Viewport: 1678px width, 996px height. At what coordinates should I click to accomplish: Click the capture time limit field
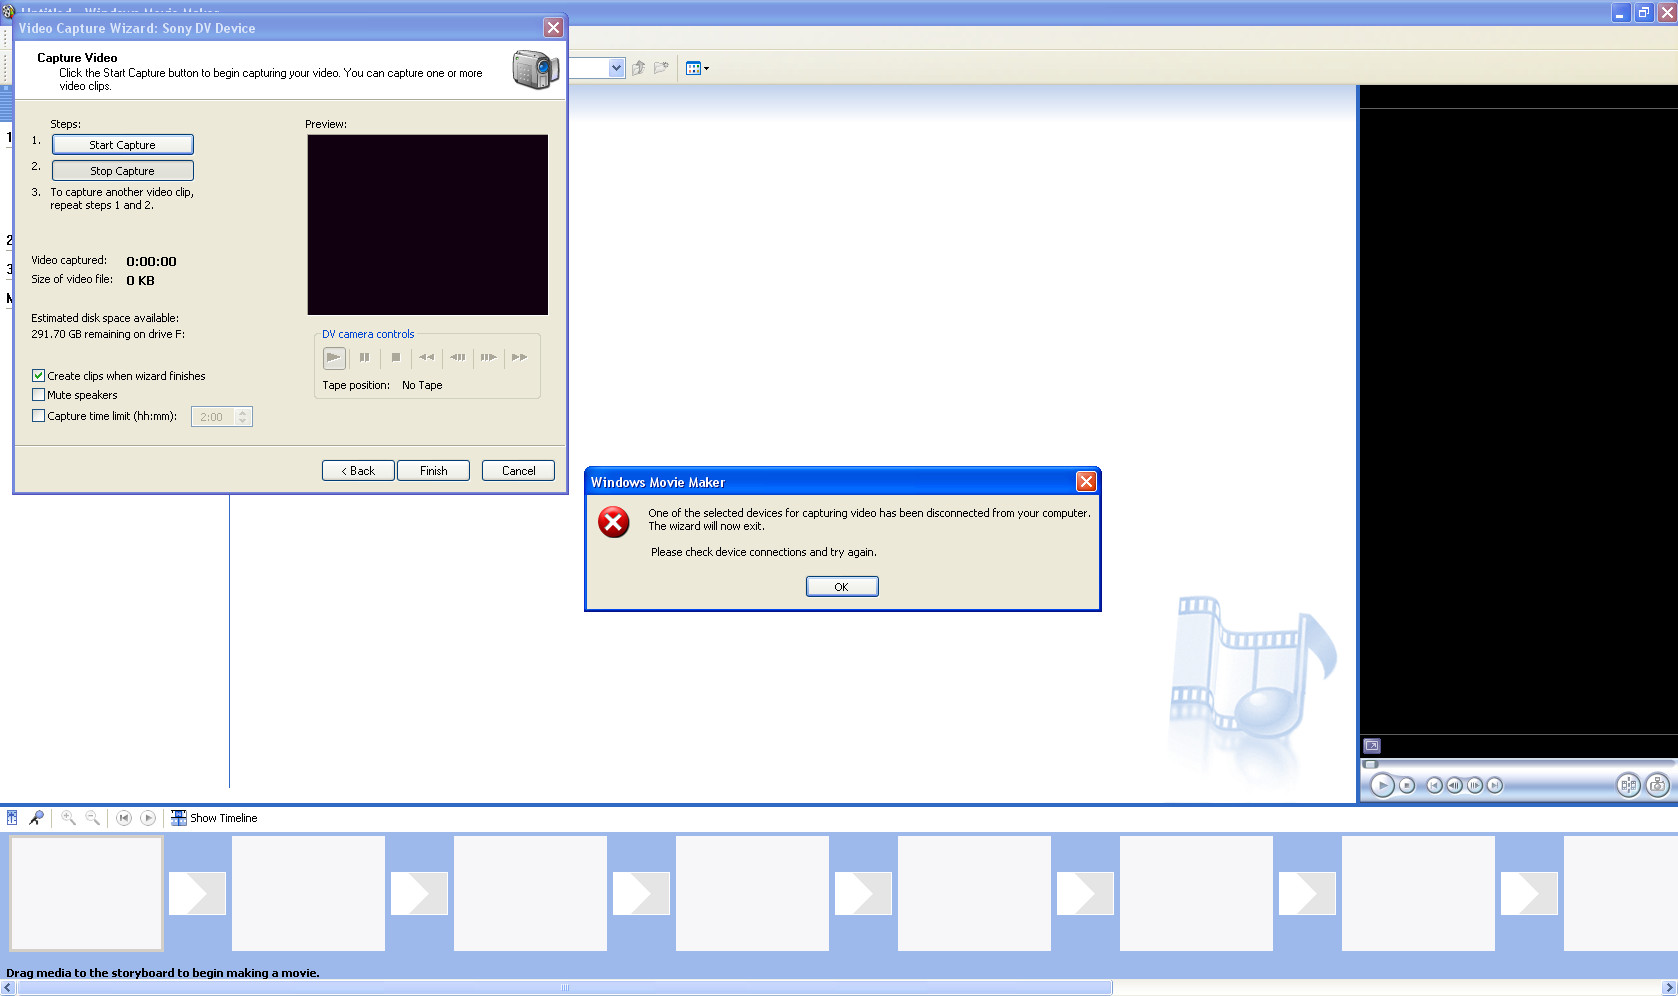tap(213, 417)
